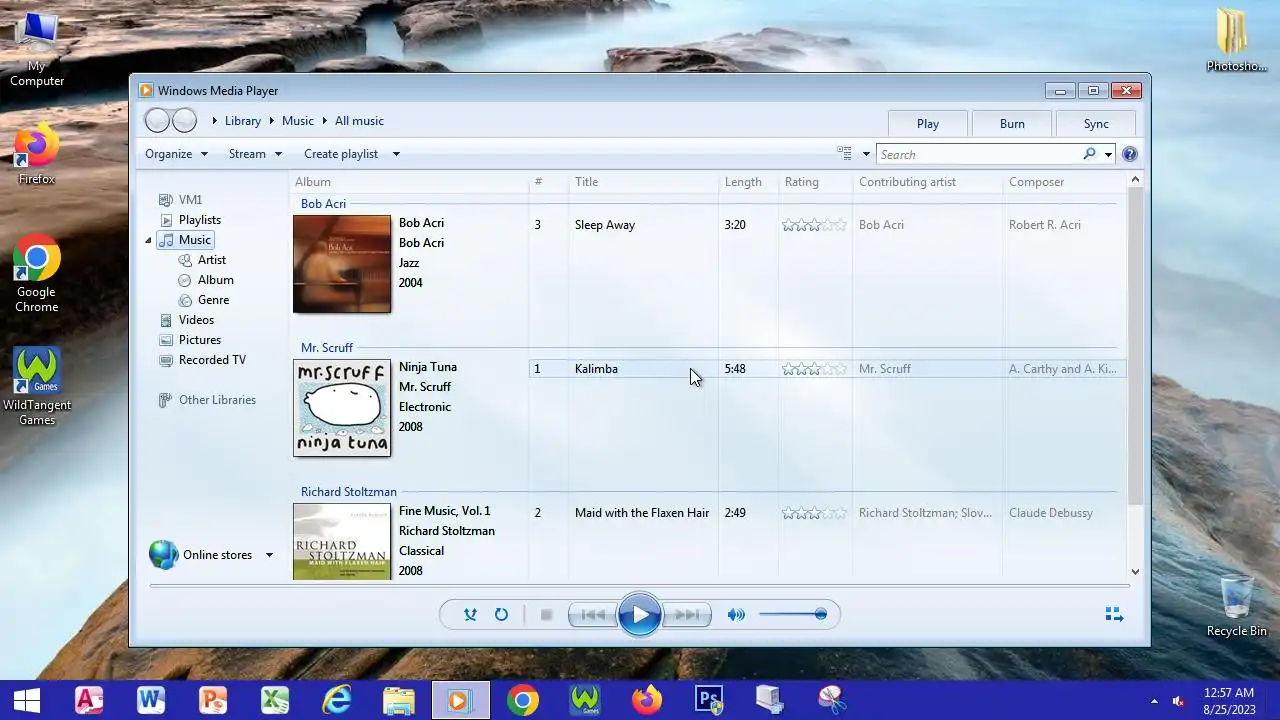Open the Create playlist dropdown arrow
Image resolution: width=1280 pixels, height=720 pixels.
396,154
